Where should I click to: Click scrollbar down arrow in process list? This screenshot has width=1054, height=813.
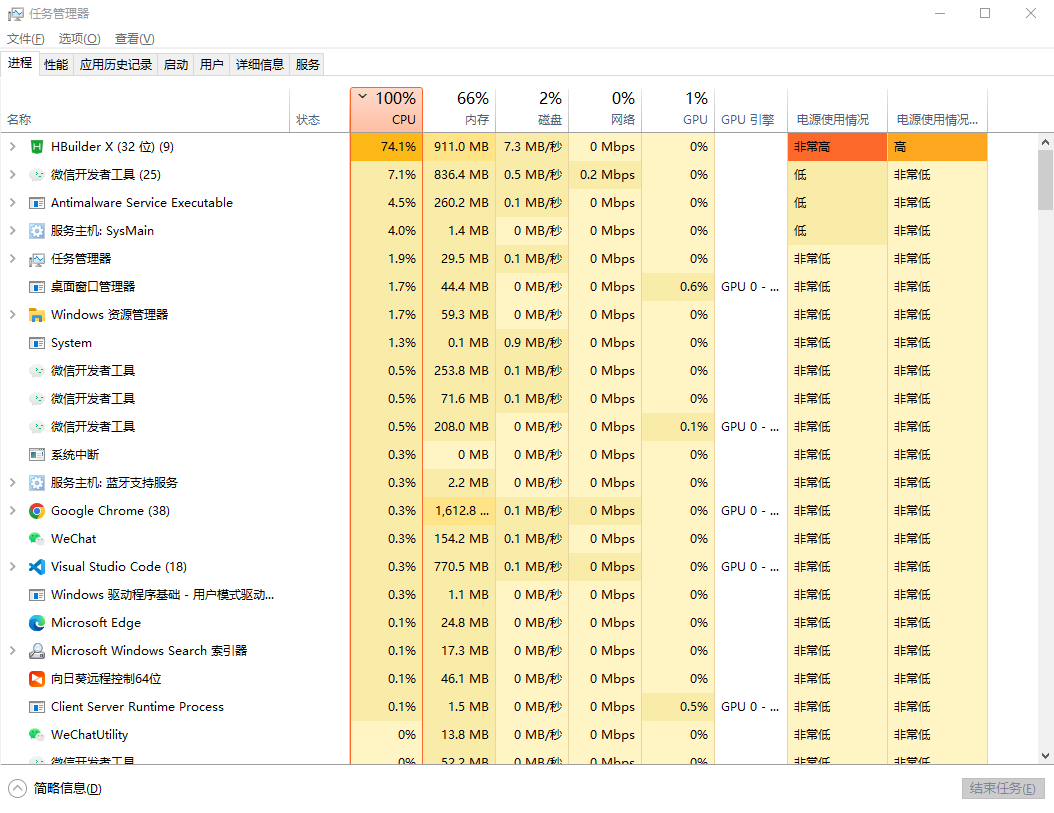[x=1045, y=756]
